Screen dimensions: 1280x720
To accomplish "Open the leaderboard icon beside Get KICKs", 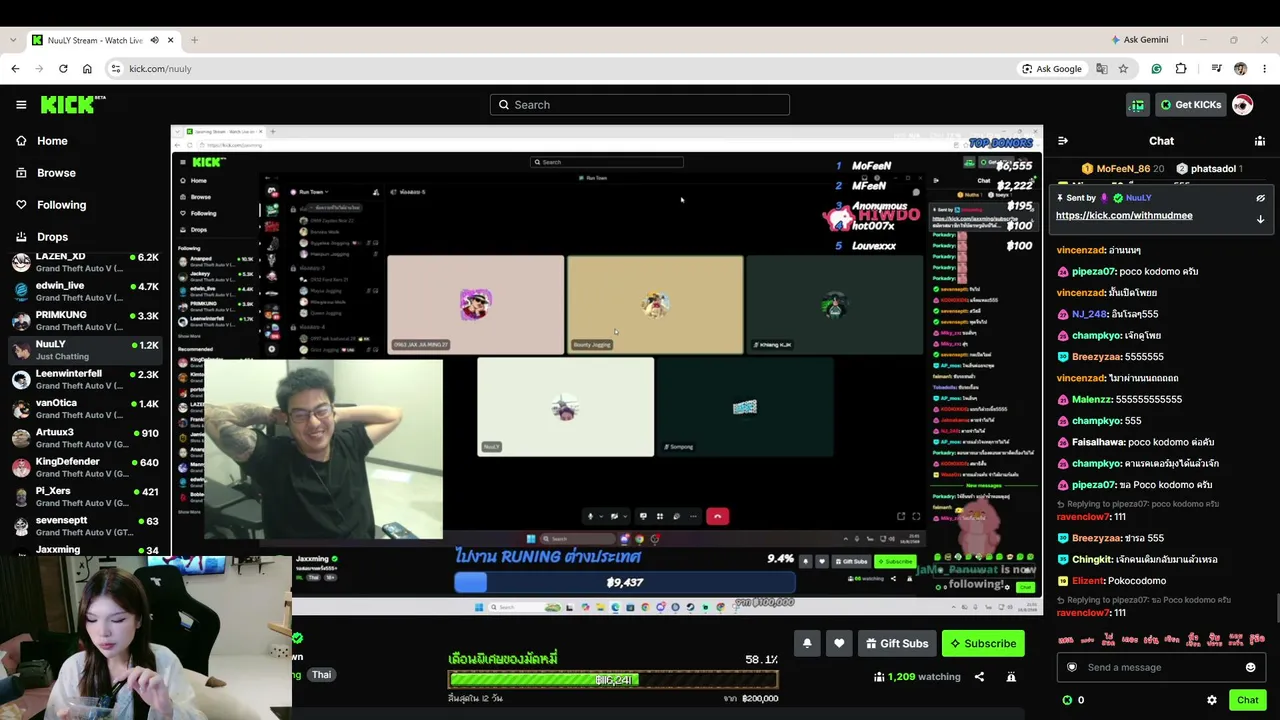I will coord(1138,105).
